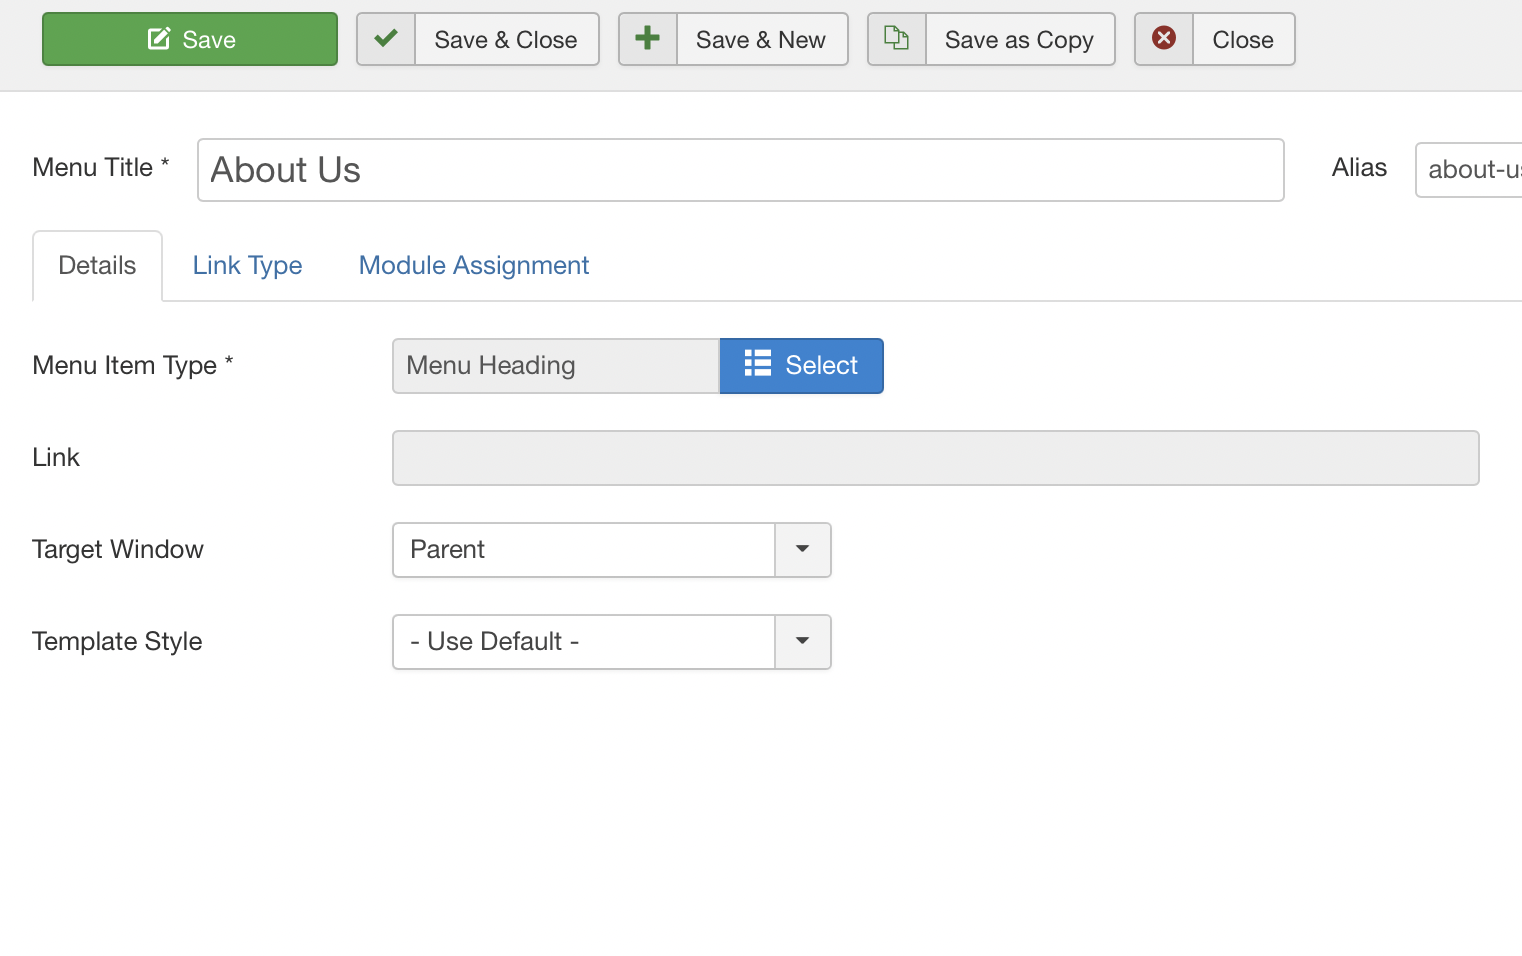
Task: Click the green checkmark icon
Action: tap(386, 39)
